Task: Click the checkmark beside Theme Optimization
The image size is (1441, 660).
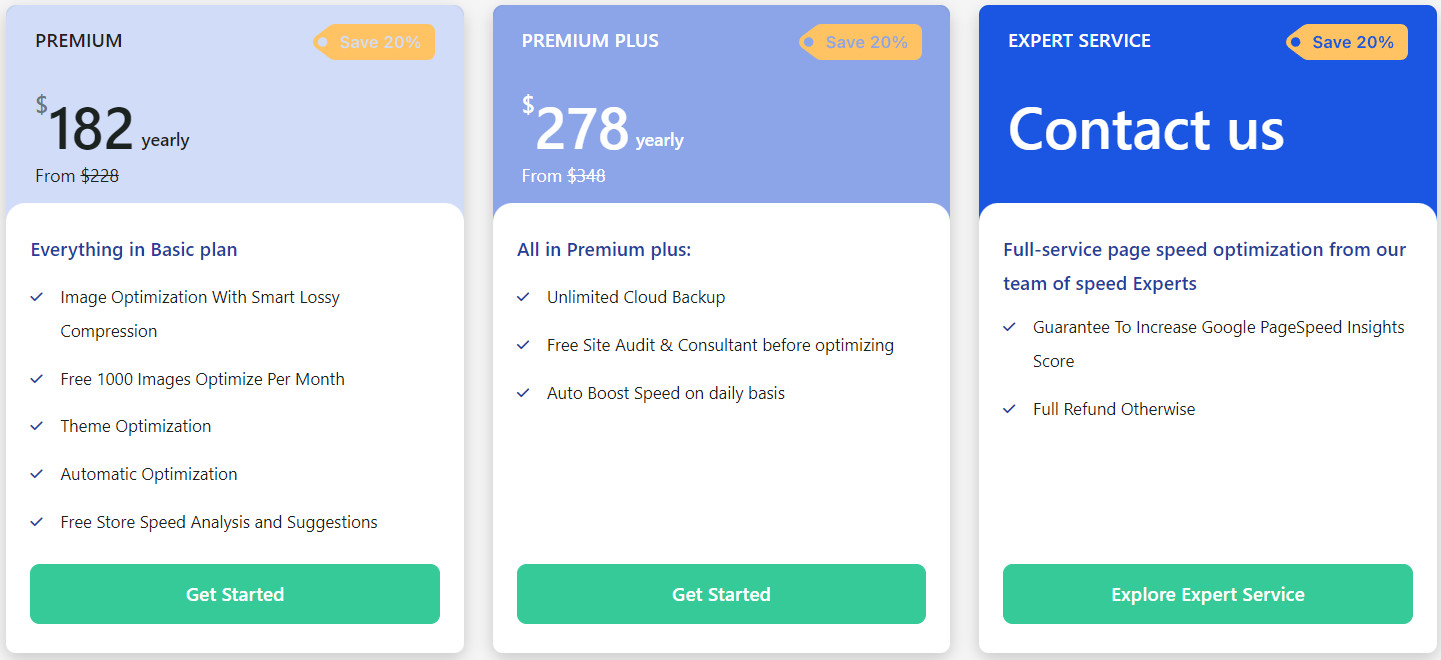Action: (x=37, y=426)
